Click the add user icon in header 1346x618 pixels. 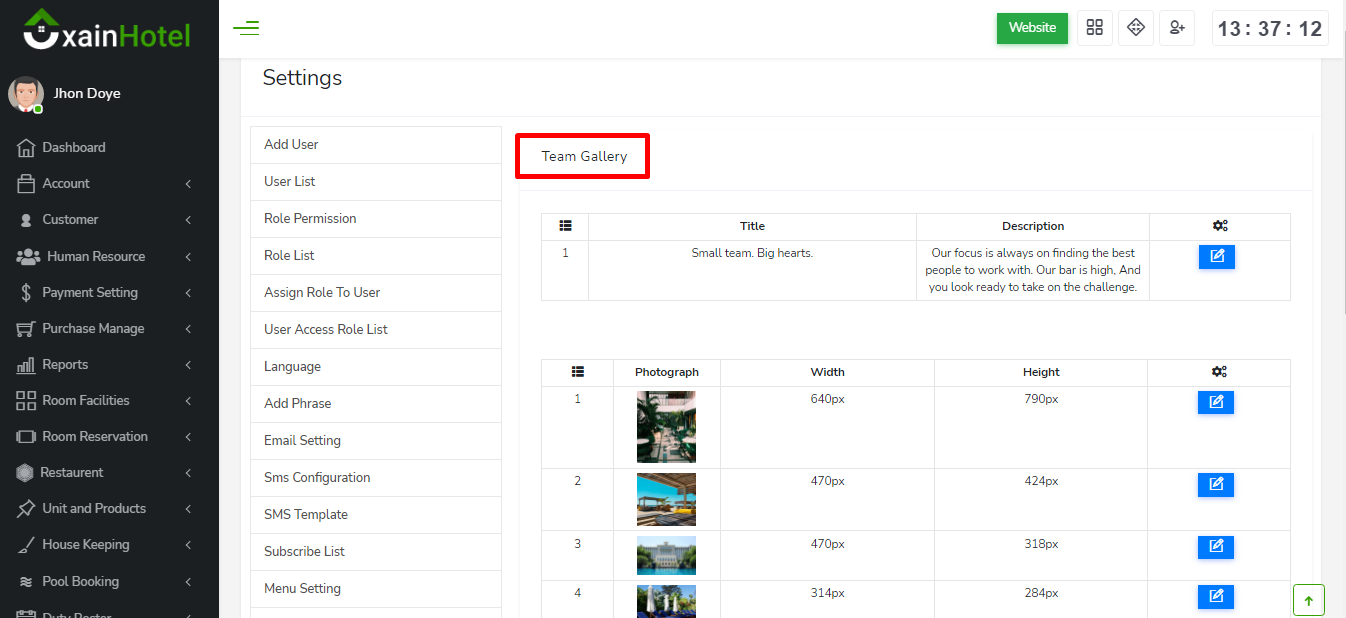tap(1177, 28)
